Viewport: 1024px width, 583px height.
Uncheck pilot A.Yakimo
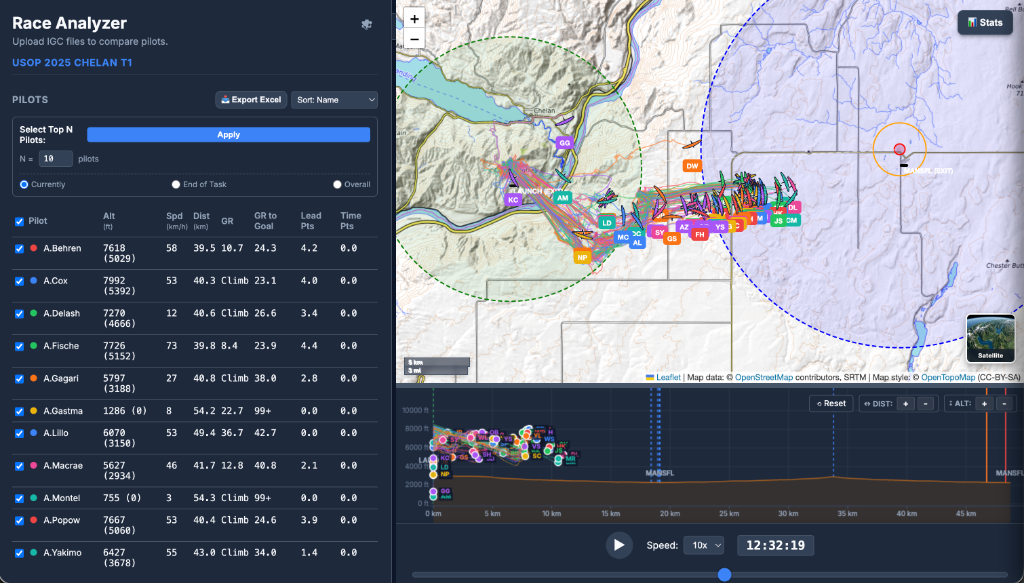pyautogui.click(x=19, y=554)
